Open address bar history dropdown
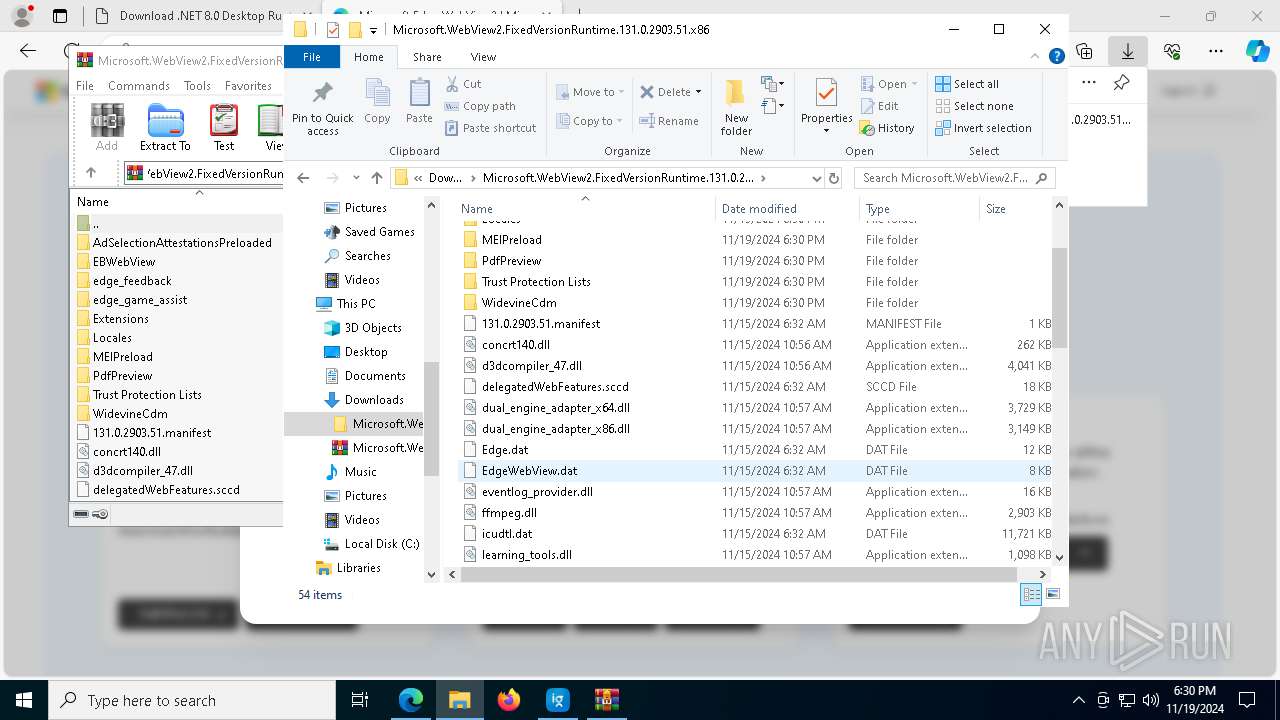Image resolution: width=1280 pixels, height=720 pixels. click(x=816, y=178)
